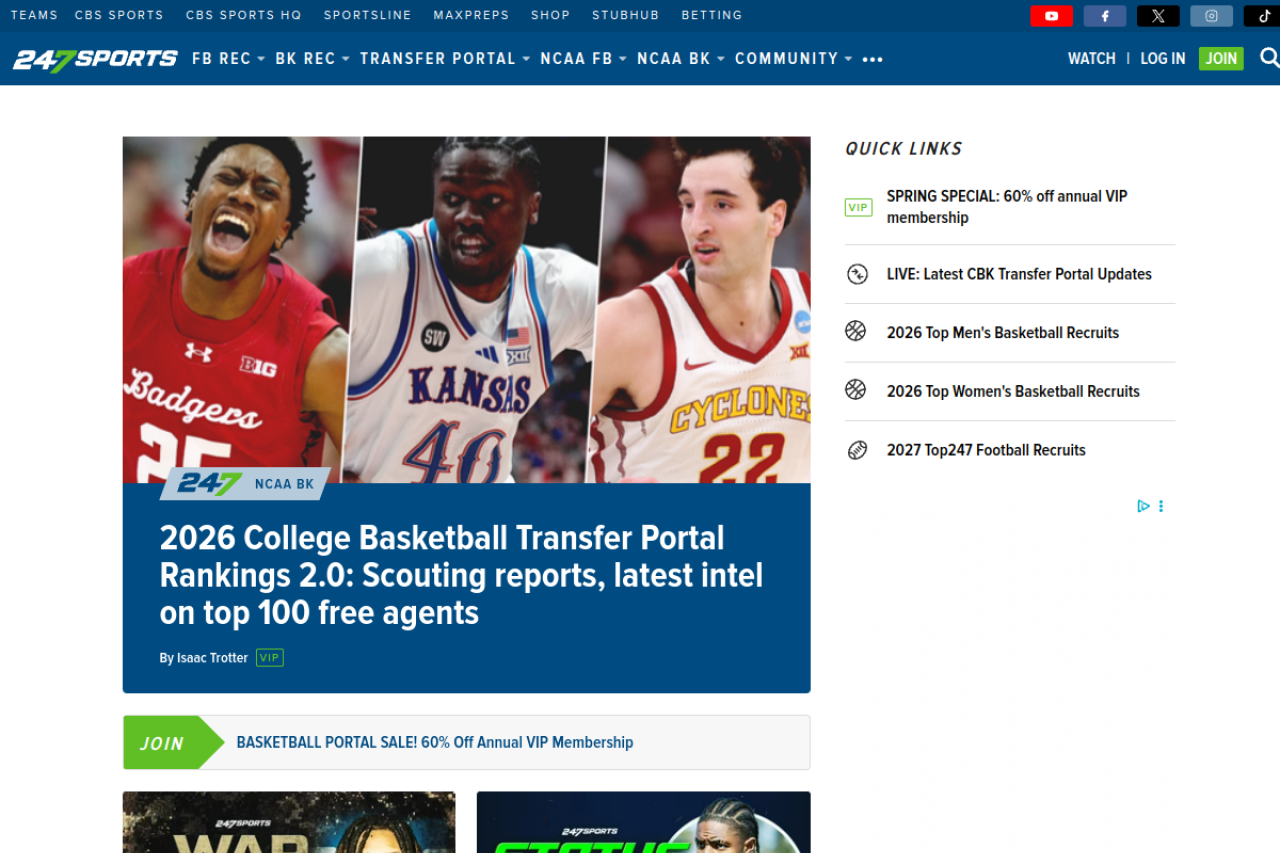Screen dimensions: 1280x853
Task: Expand the Transfer Portal dropdown menu
Action: coord(444,59)
